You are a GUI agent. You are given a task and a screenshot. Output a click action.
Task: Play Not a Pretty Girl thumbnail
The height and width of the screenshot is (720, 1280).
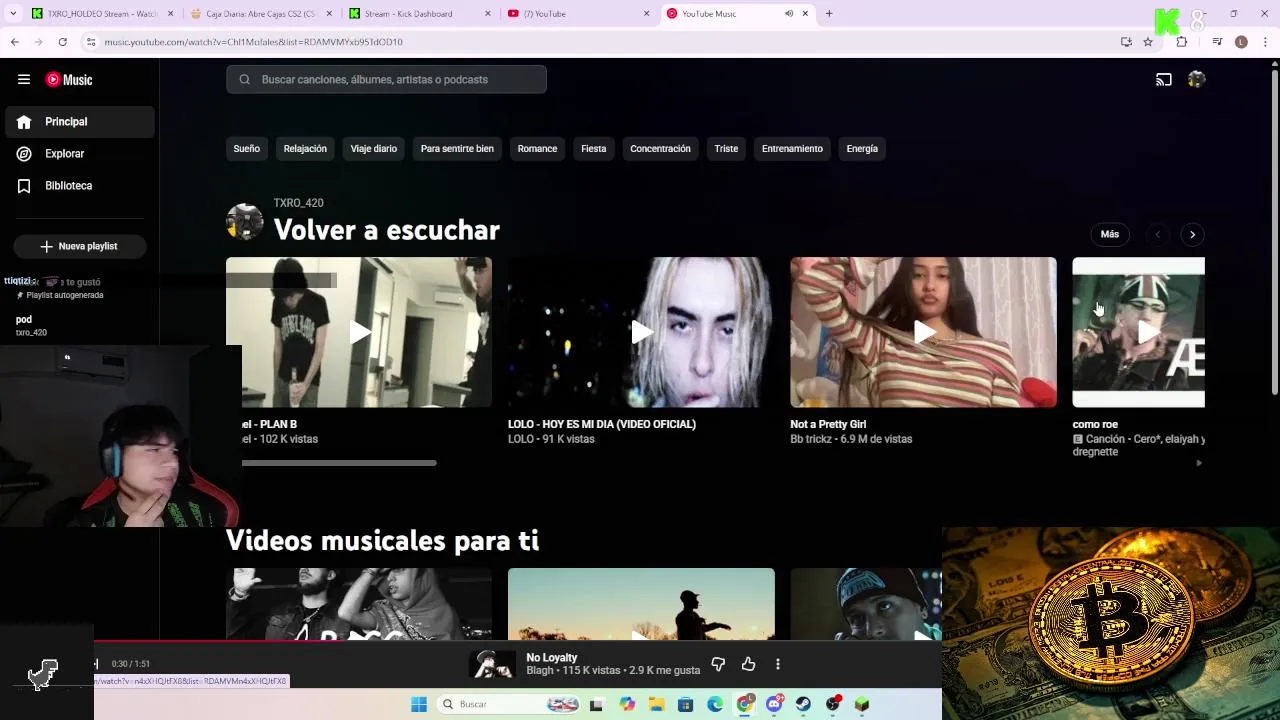point(923,332)
